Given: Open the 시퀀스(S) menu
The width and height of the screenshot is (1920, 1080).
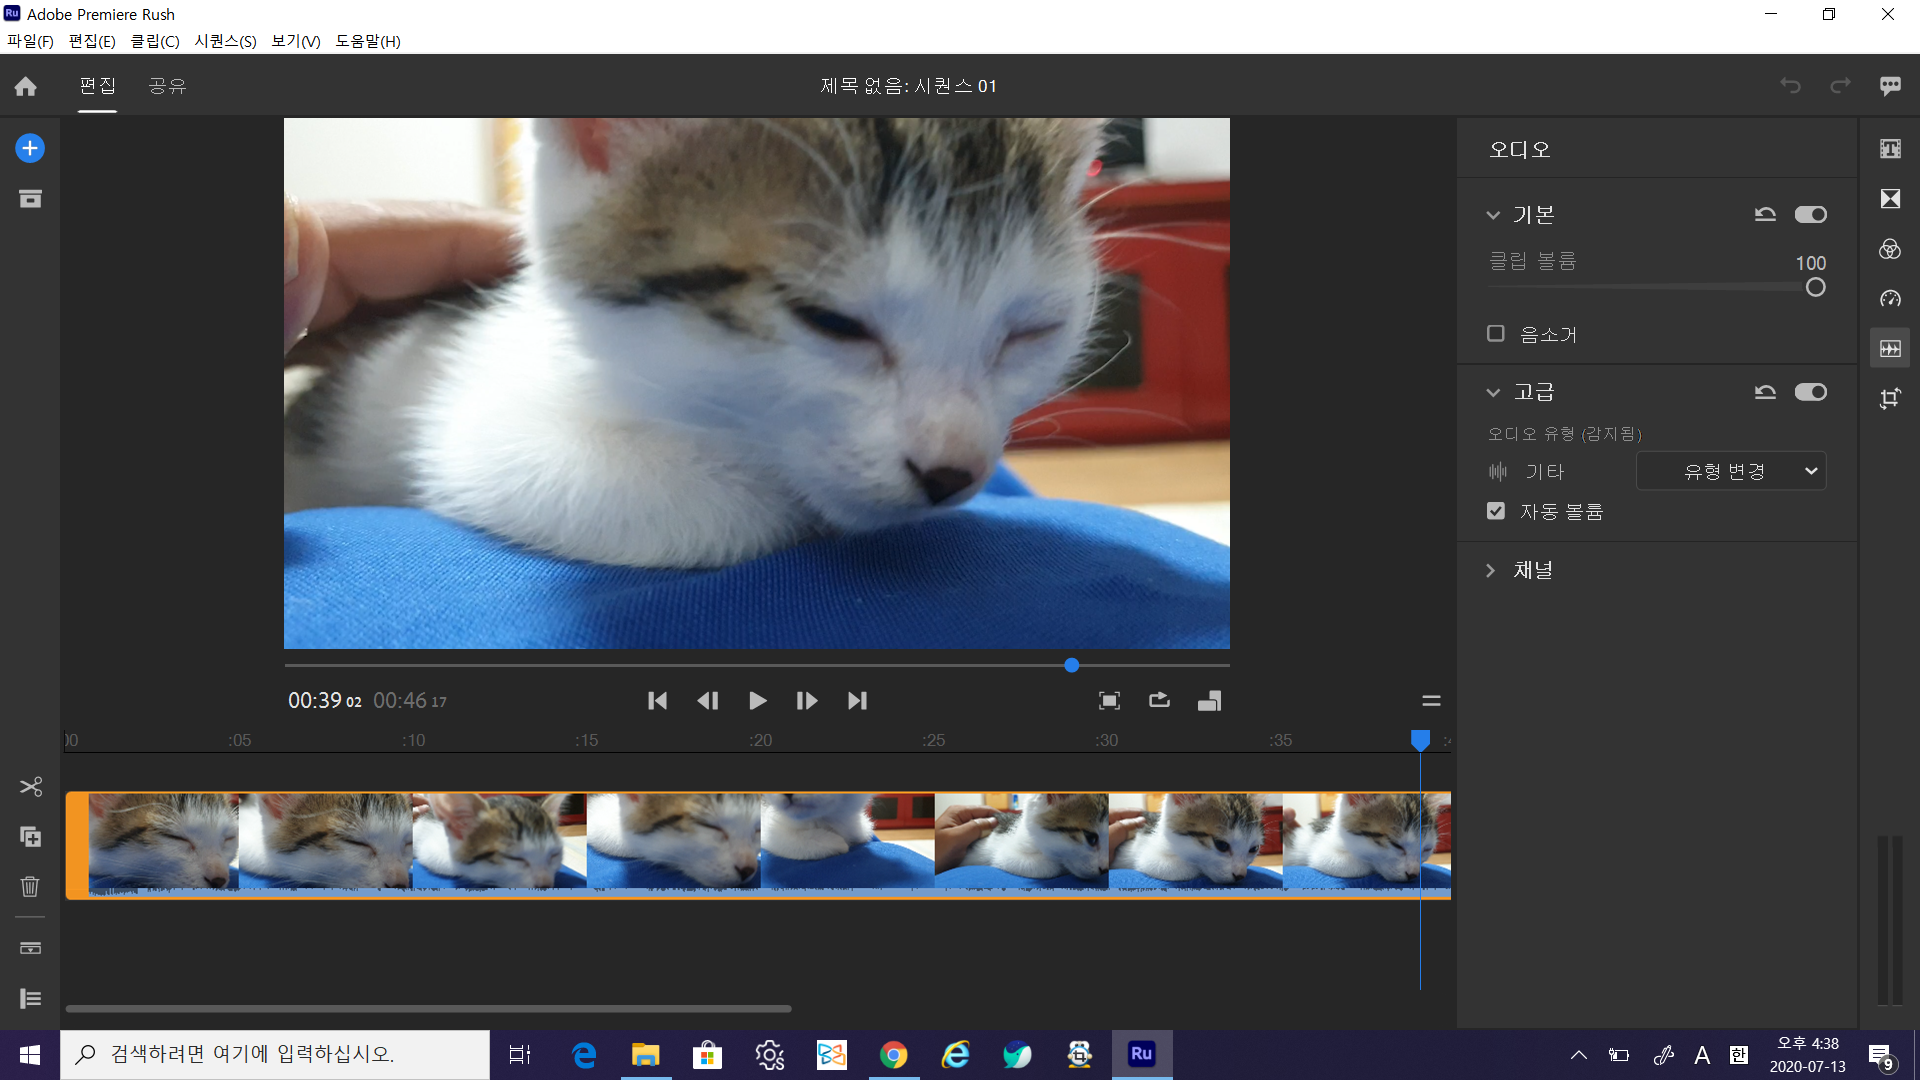Looking at the screenshot, I should (225, 41).
